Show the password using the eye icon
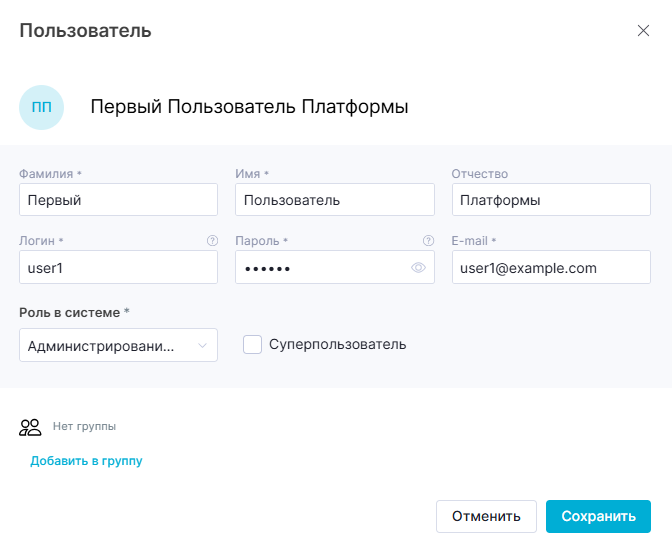This screenshot has height=555, width=672. click(418, 268)
